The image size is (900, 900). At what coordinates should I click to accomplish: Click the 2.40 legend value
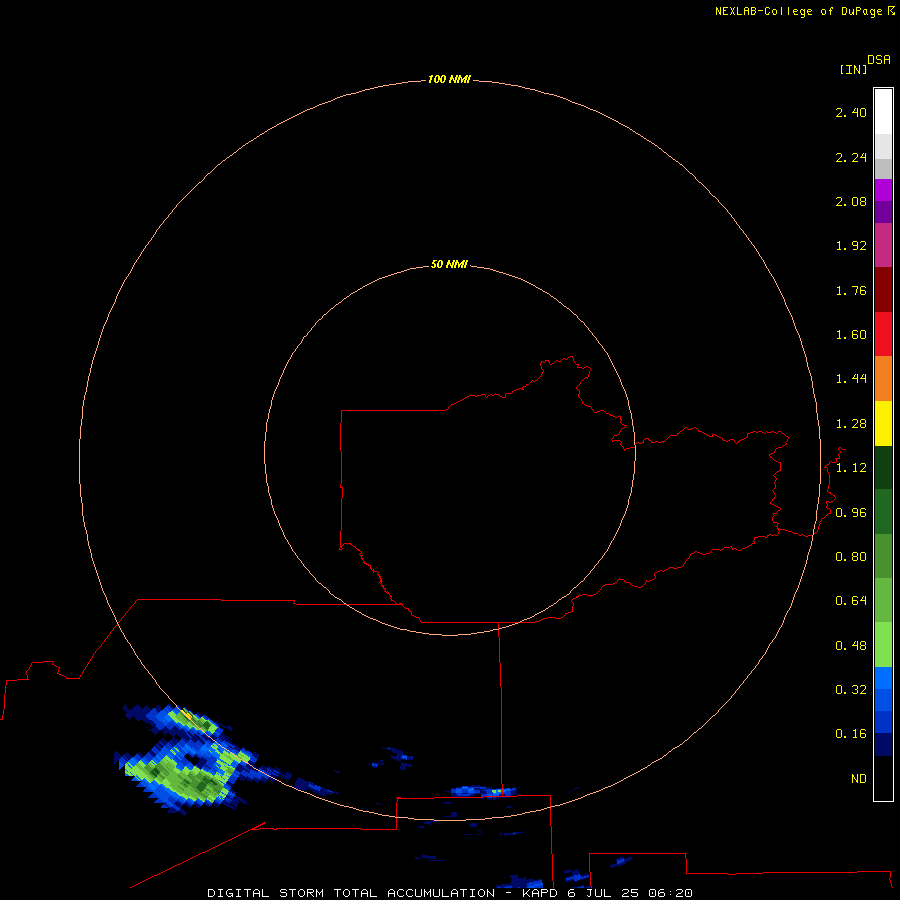click(851, 112)
